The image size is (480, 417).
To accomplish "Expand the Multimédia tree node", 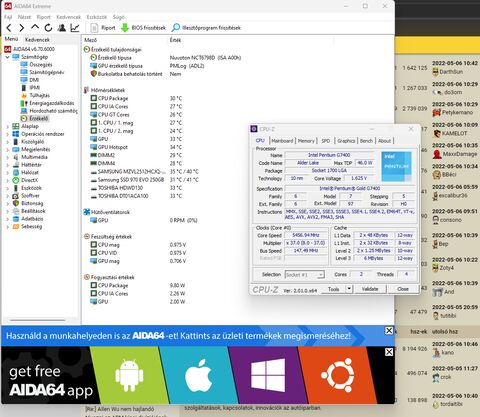I will tap(8, 157).
